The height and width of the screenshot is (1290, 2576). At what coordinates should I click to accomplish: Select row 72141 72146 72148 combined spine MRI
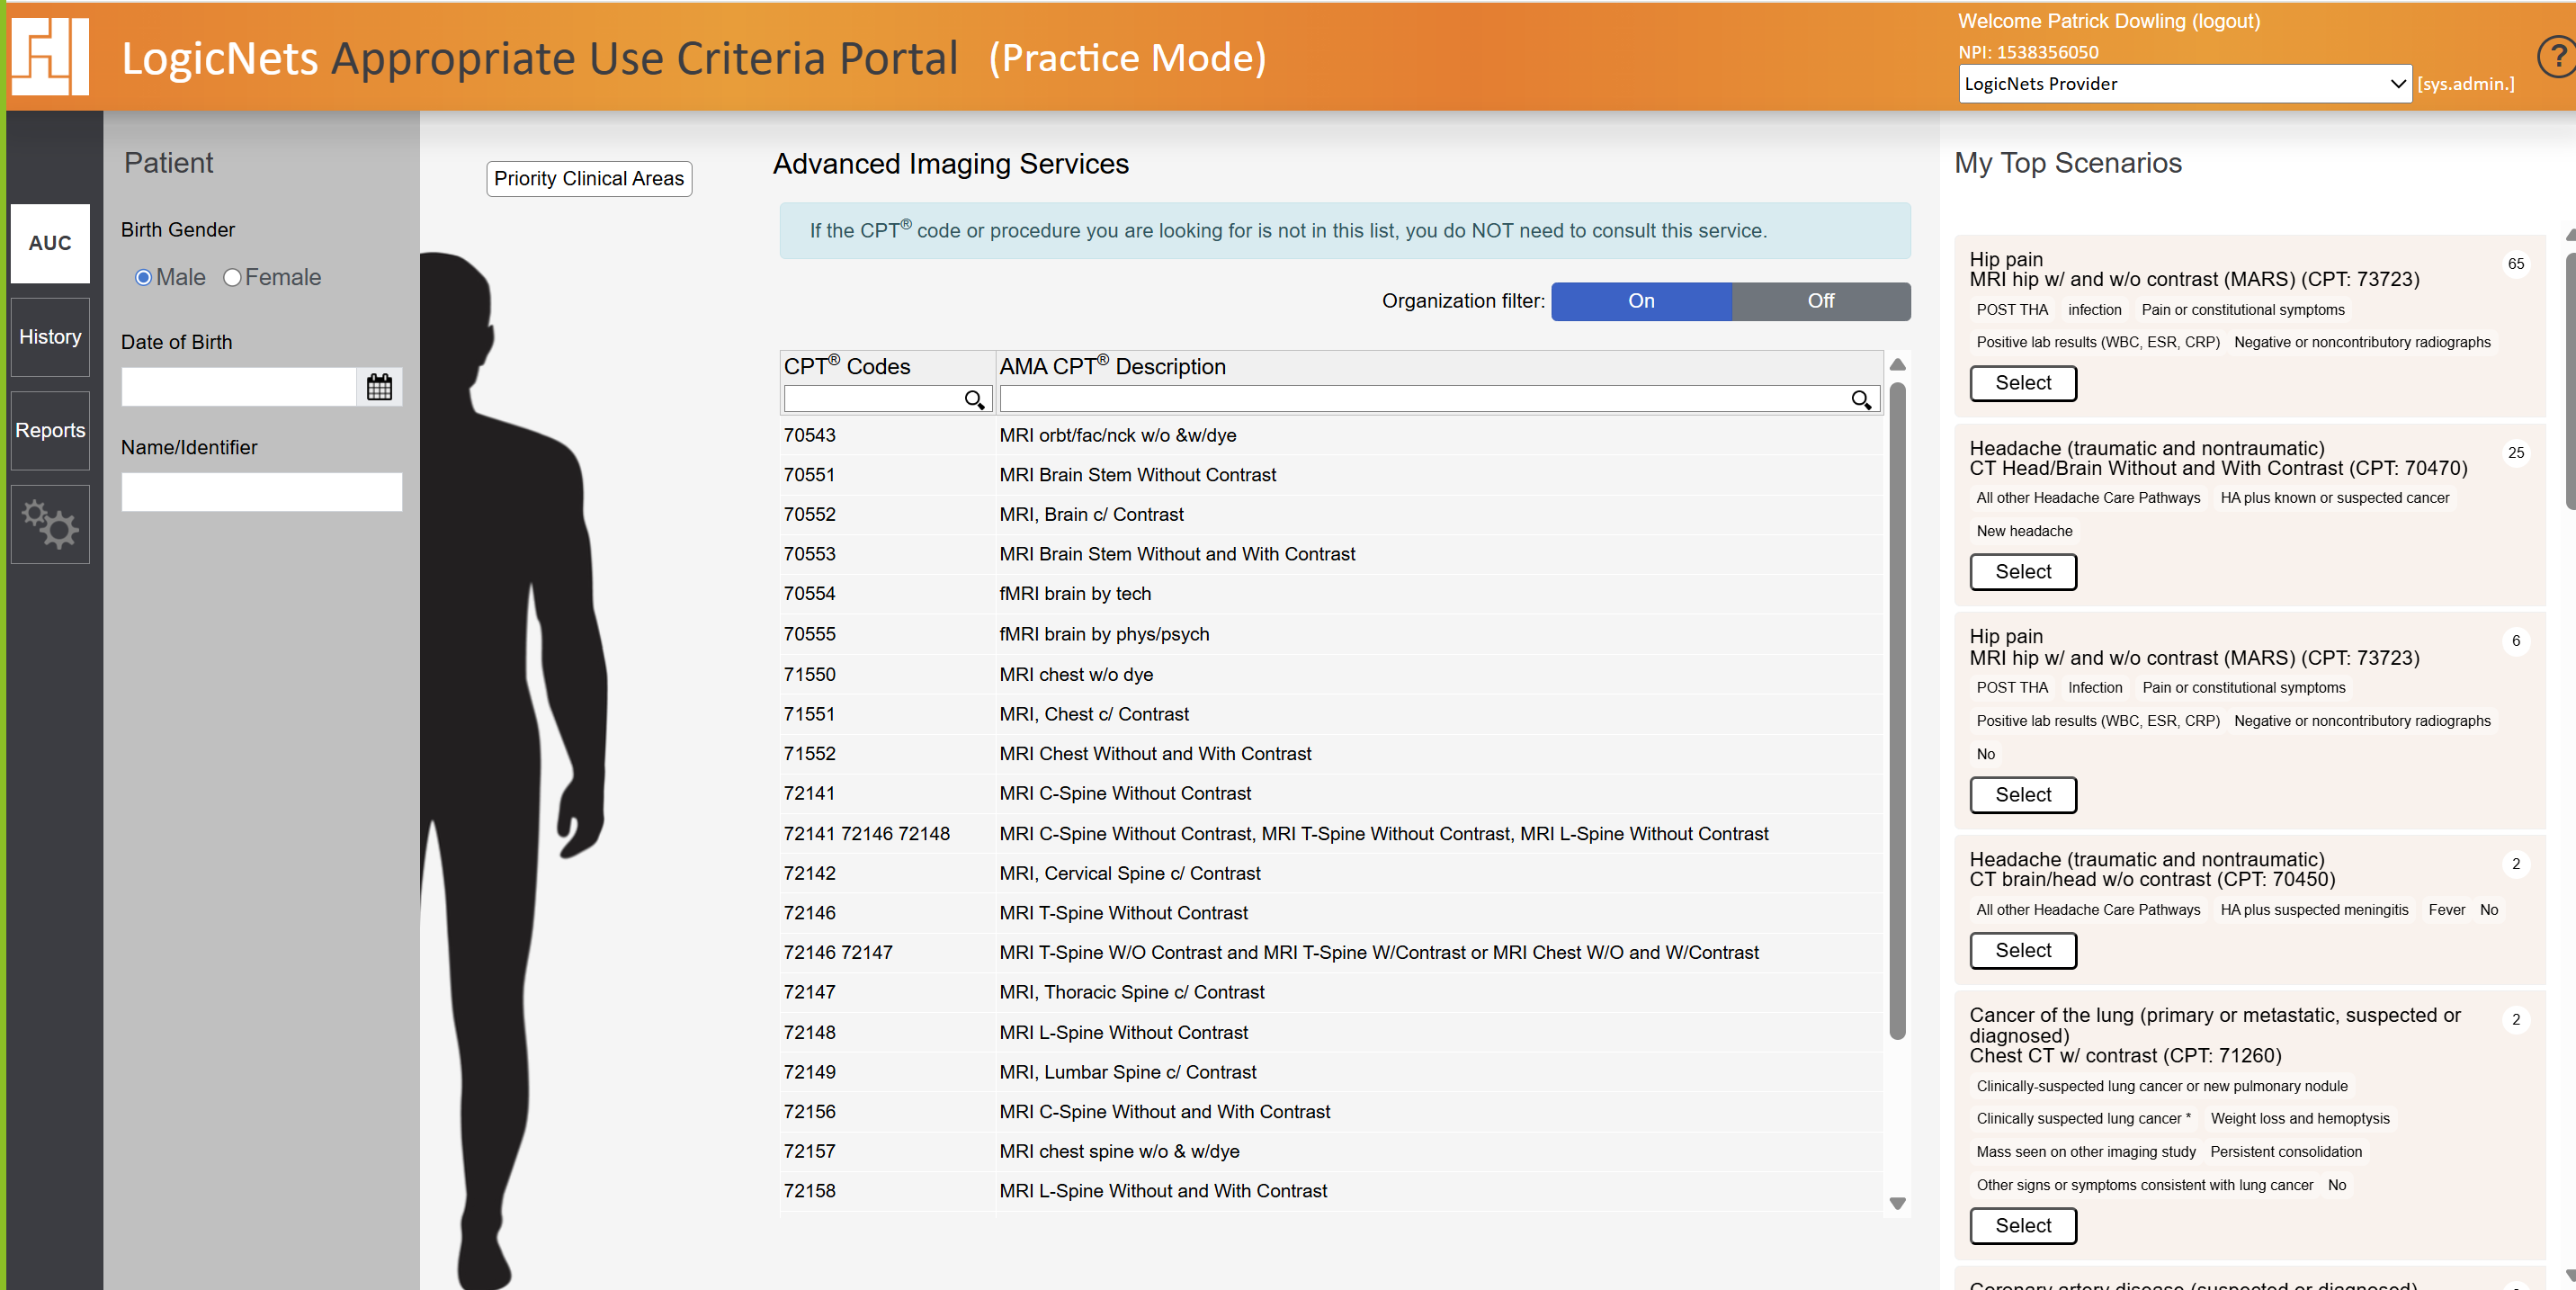[1331, 834]
